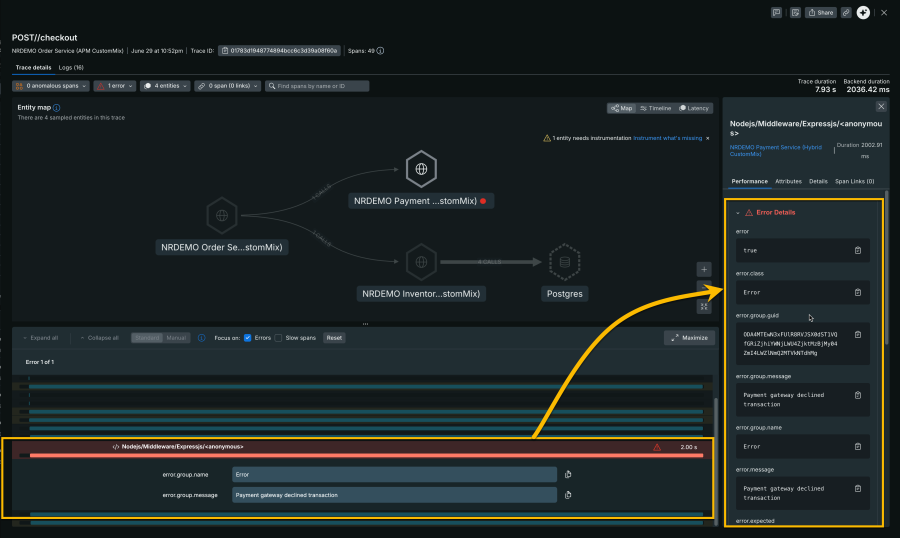Click Expand all spans
The width and height of the screenshot is (900, 538).
[x=40, y=338]
